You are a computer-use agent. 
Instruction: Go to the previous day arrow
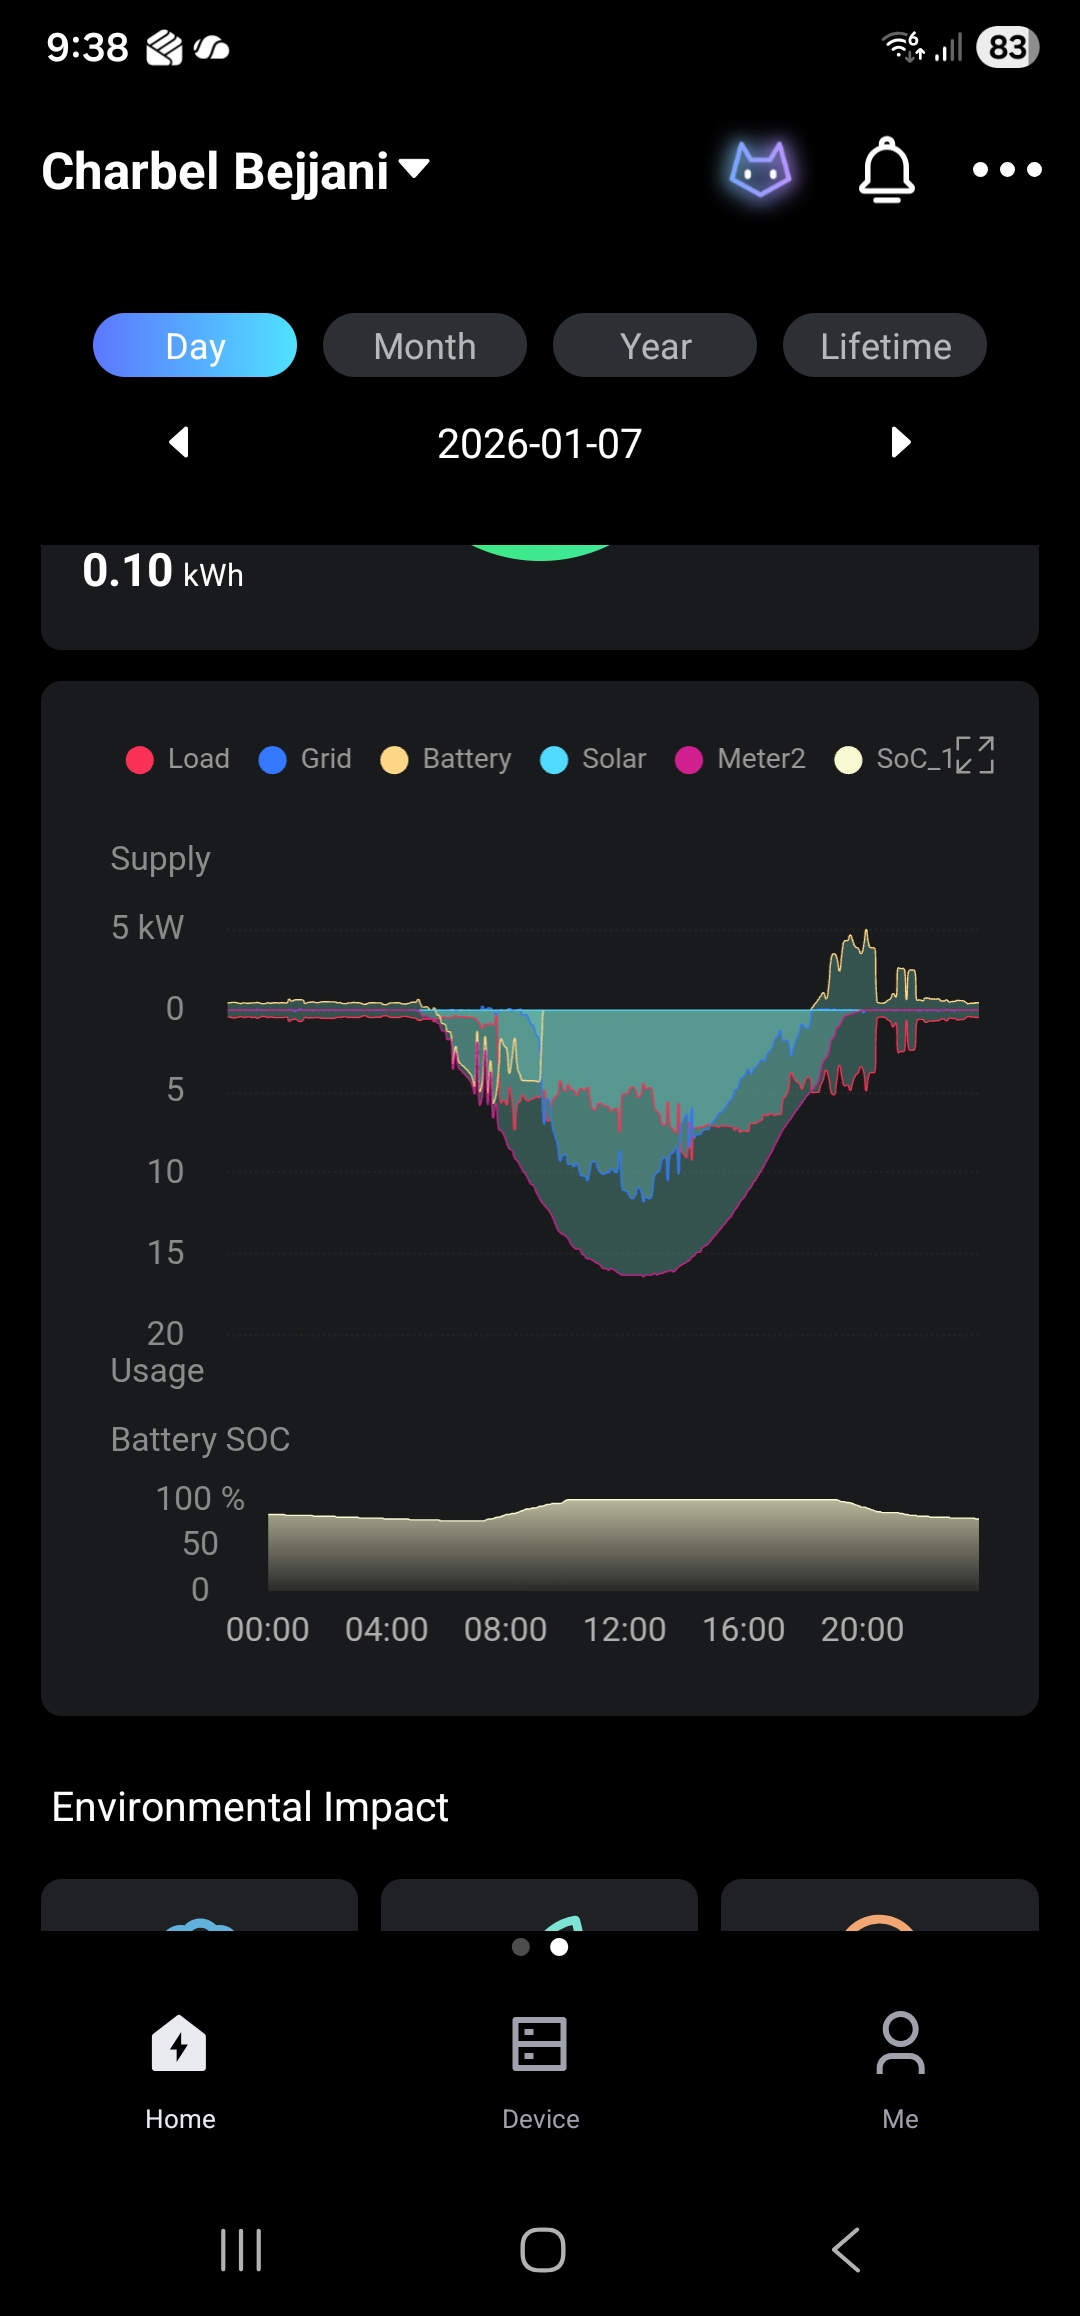click(x=179, y=442)
